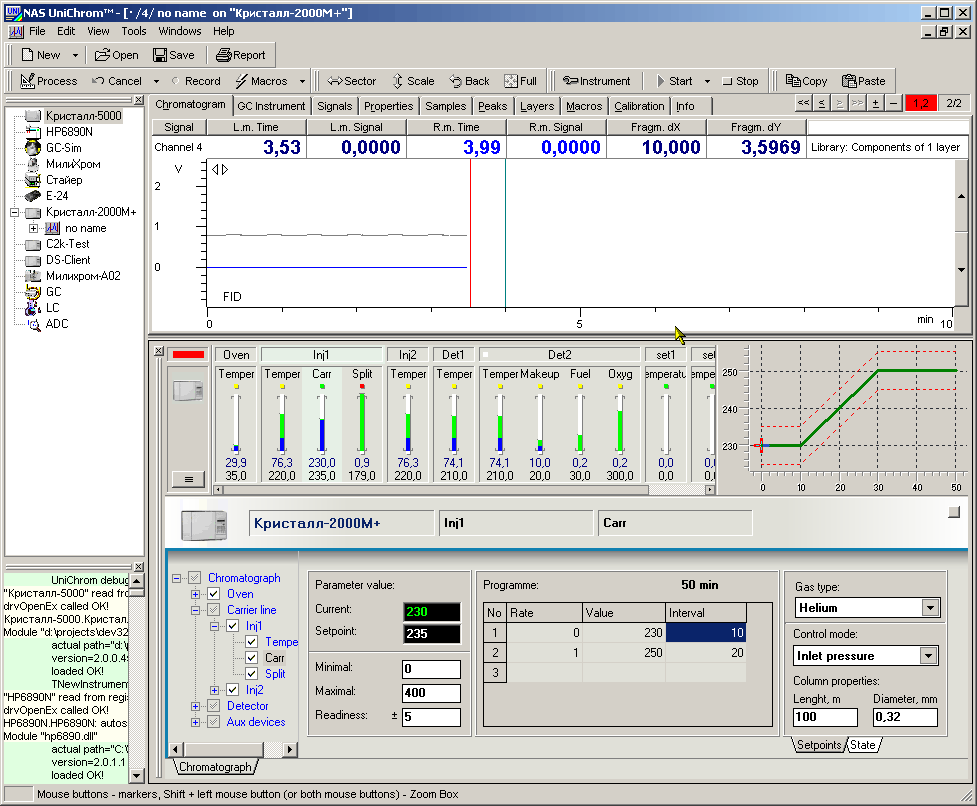Open a file with the Open button
Screen dimensions: 977x806
(117, 55)
